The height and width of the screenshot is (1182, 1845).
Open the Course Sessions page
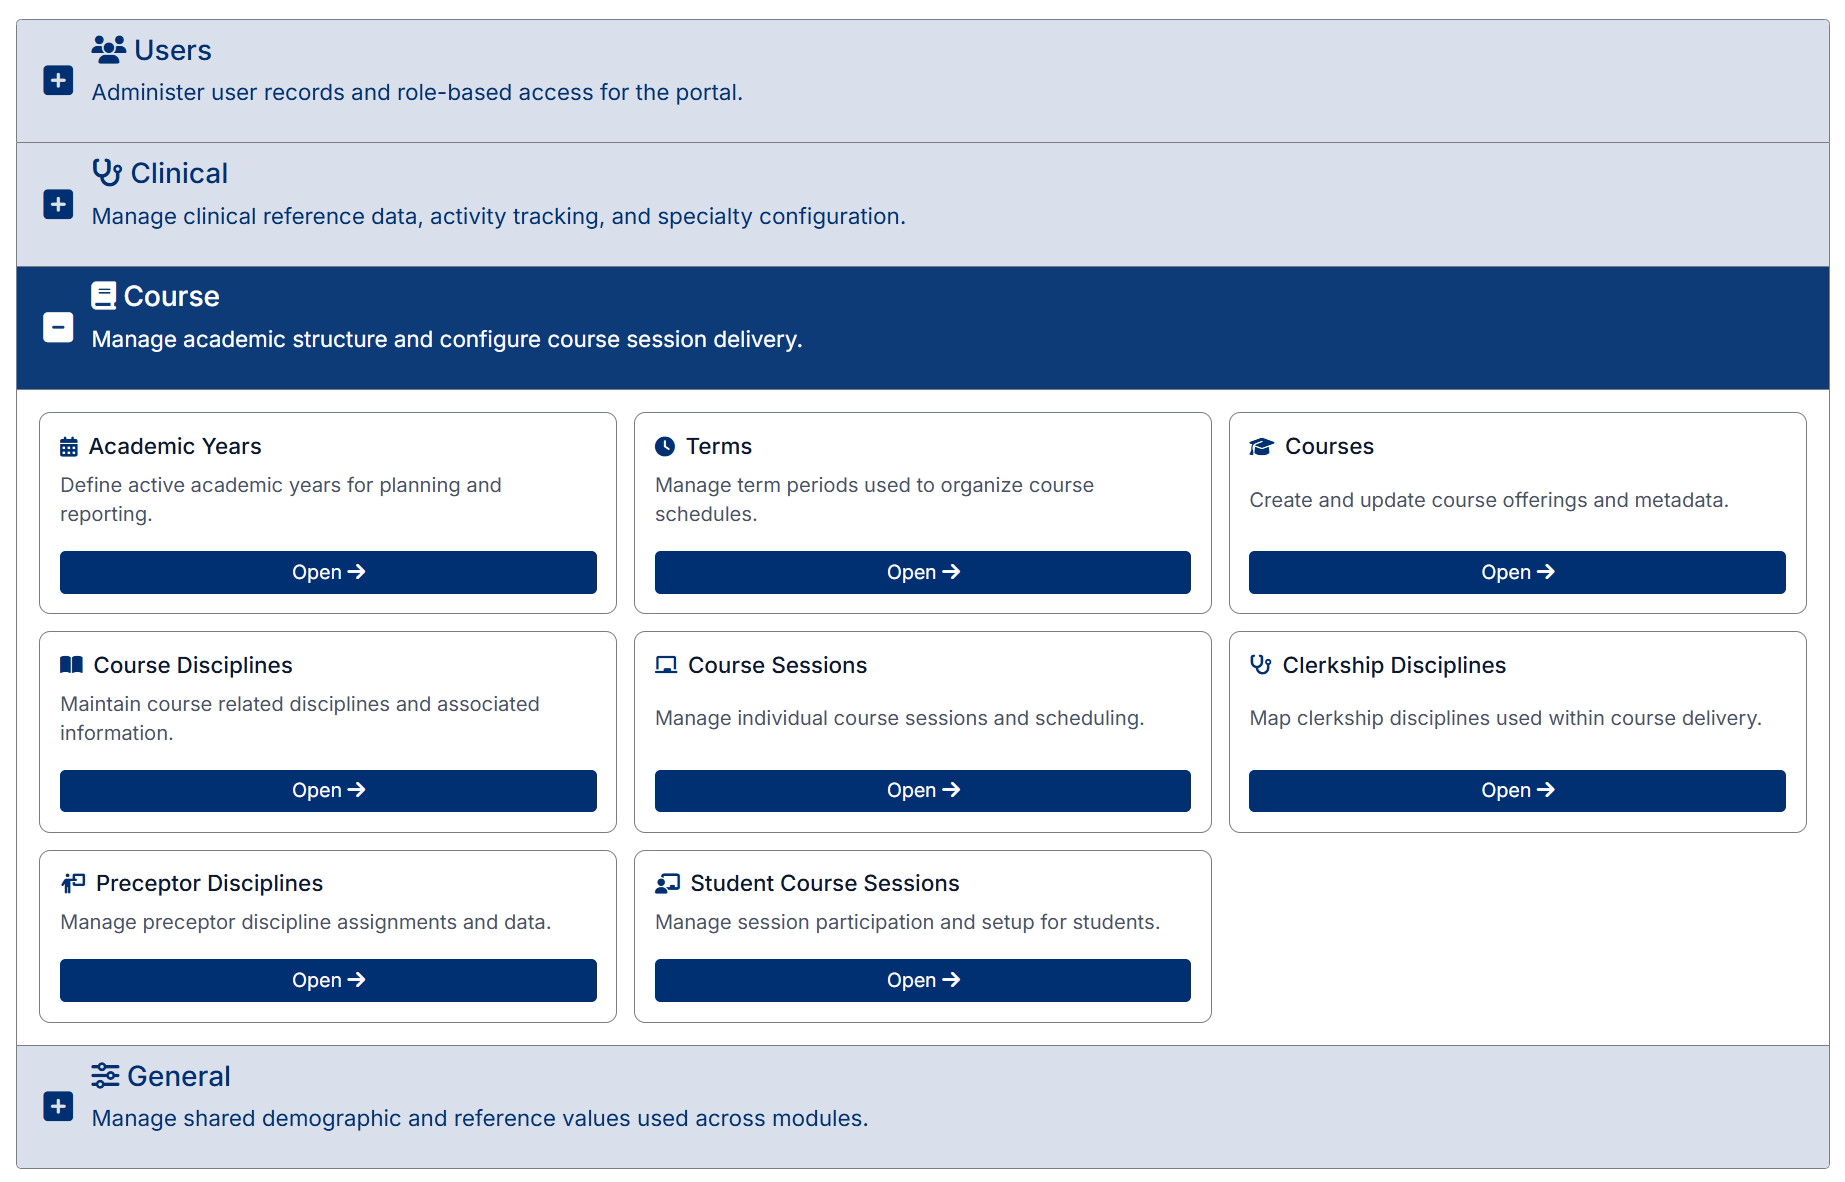(922, 790)
